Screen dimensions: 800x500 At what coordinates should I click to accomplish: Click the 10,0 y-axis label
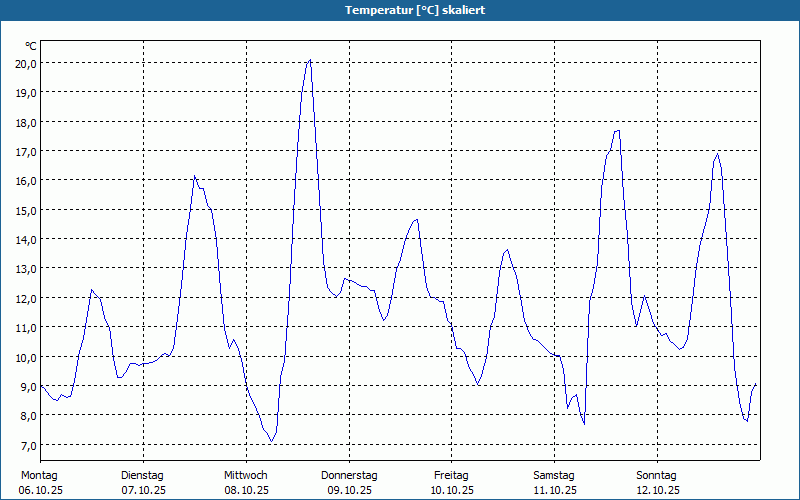tap(26, 357)
